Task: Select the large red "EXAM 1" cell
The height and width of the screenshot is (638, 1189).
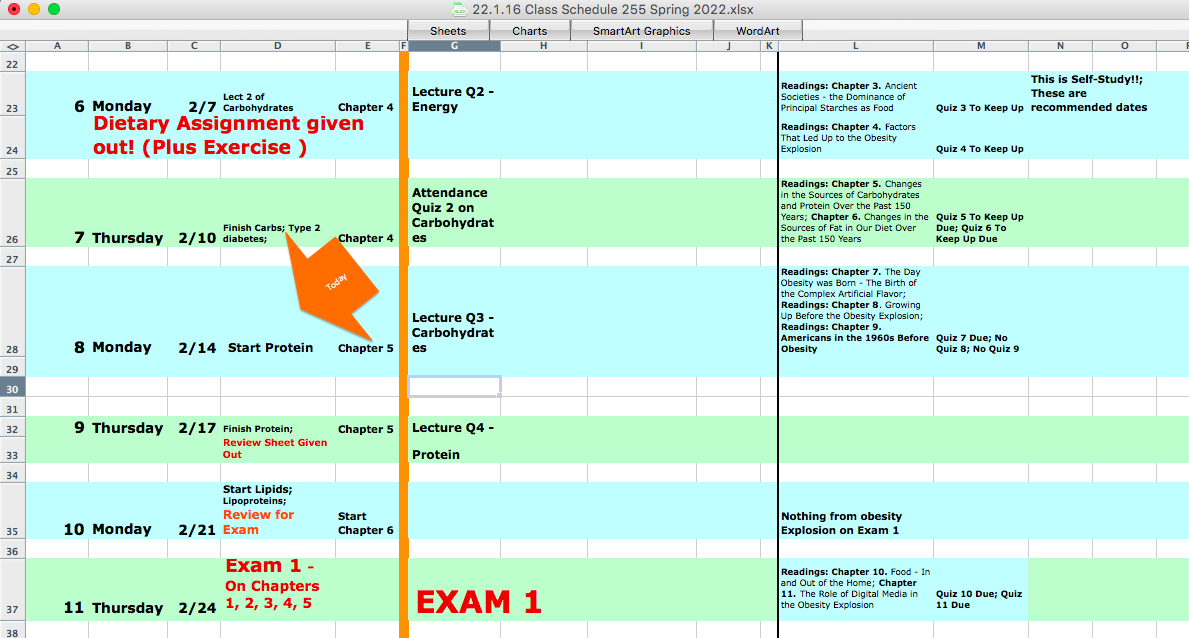Action: tap(478, 601)
